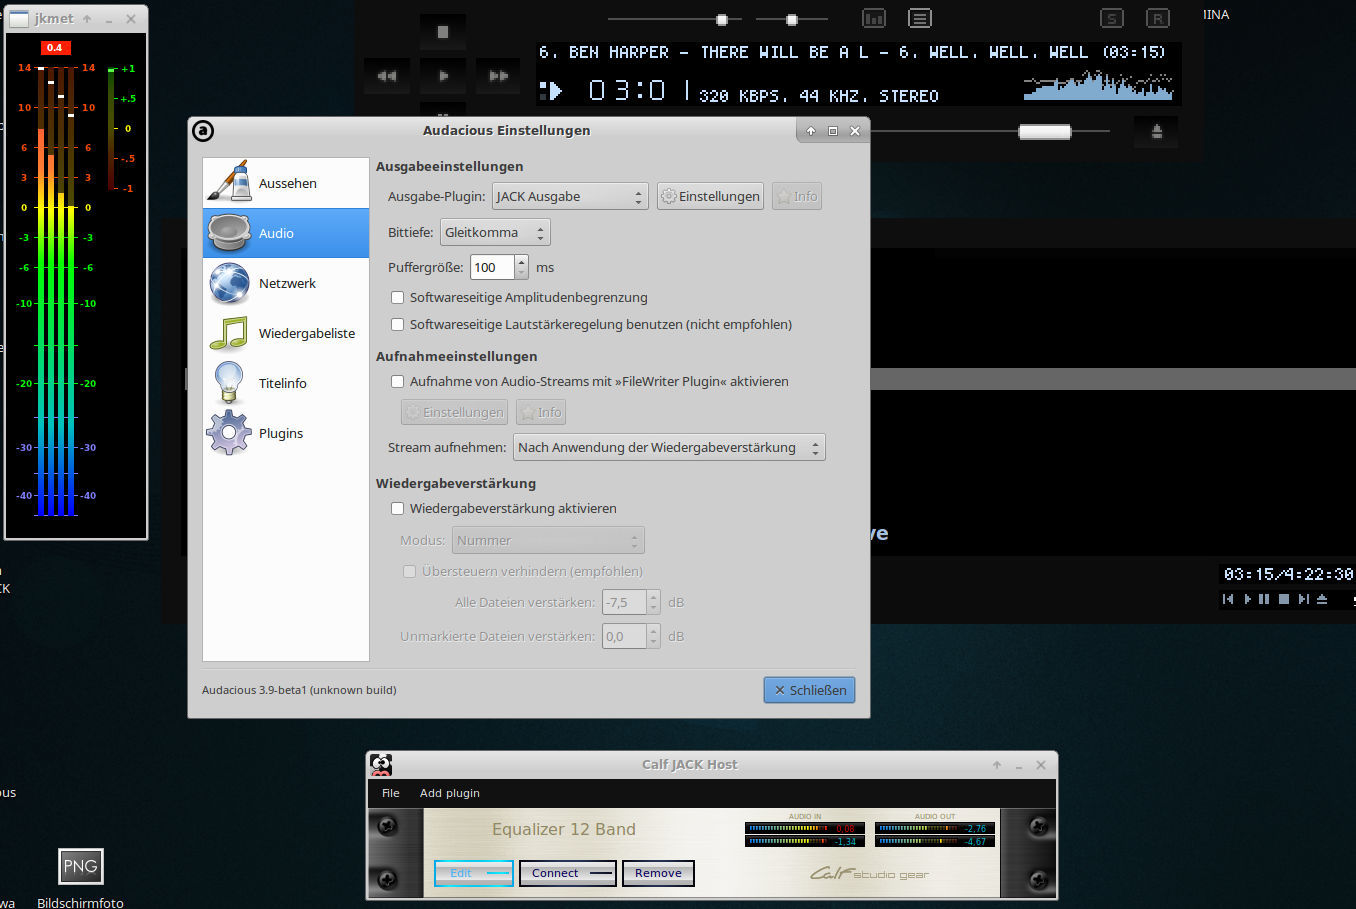Enable Aufnahme von Audio-Streams checkbox
This screenshot has width=1356, height=909.
click(397, 382)
